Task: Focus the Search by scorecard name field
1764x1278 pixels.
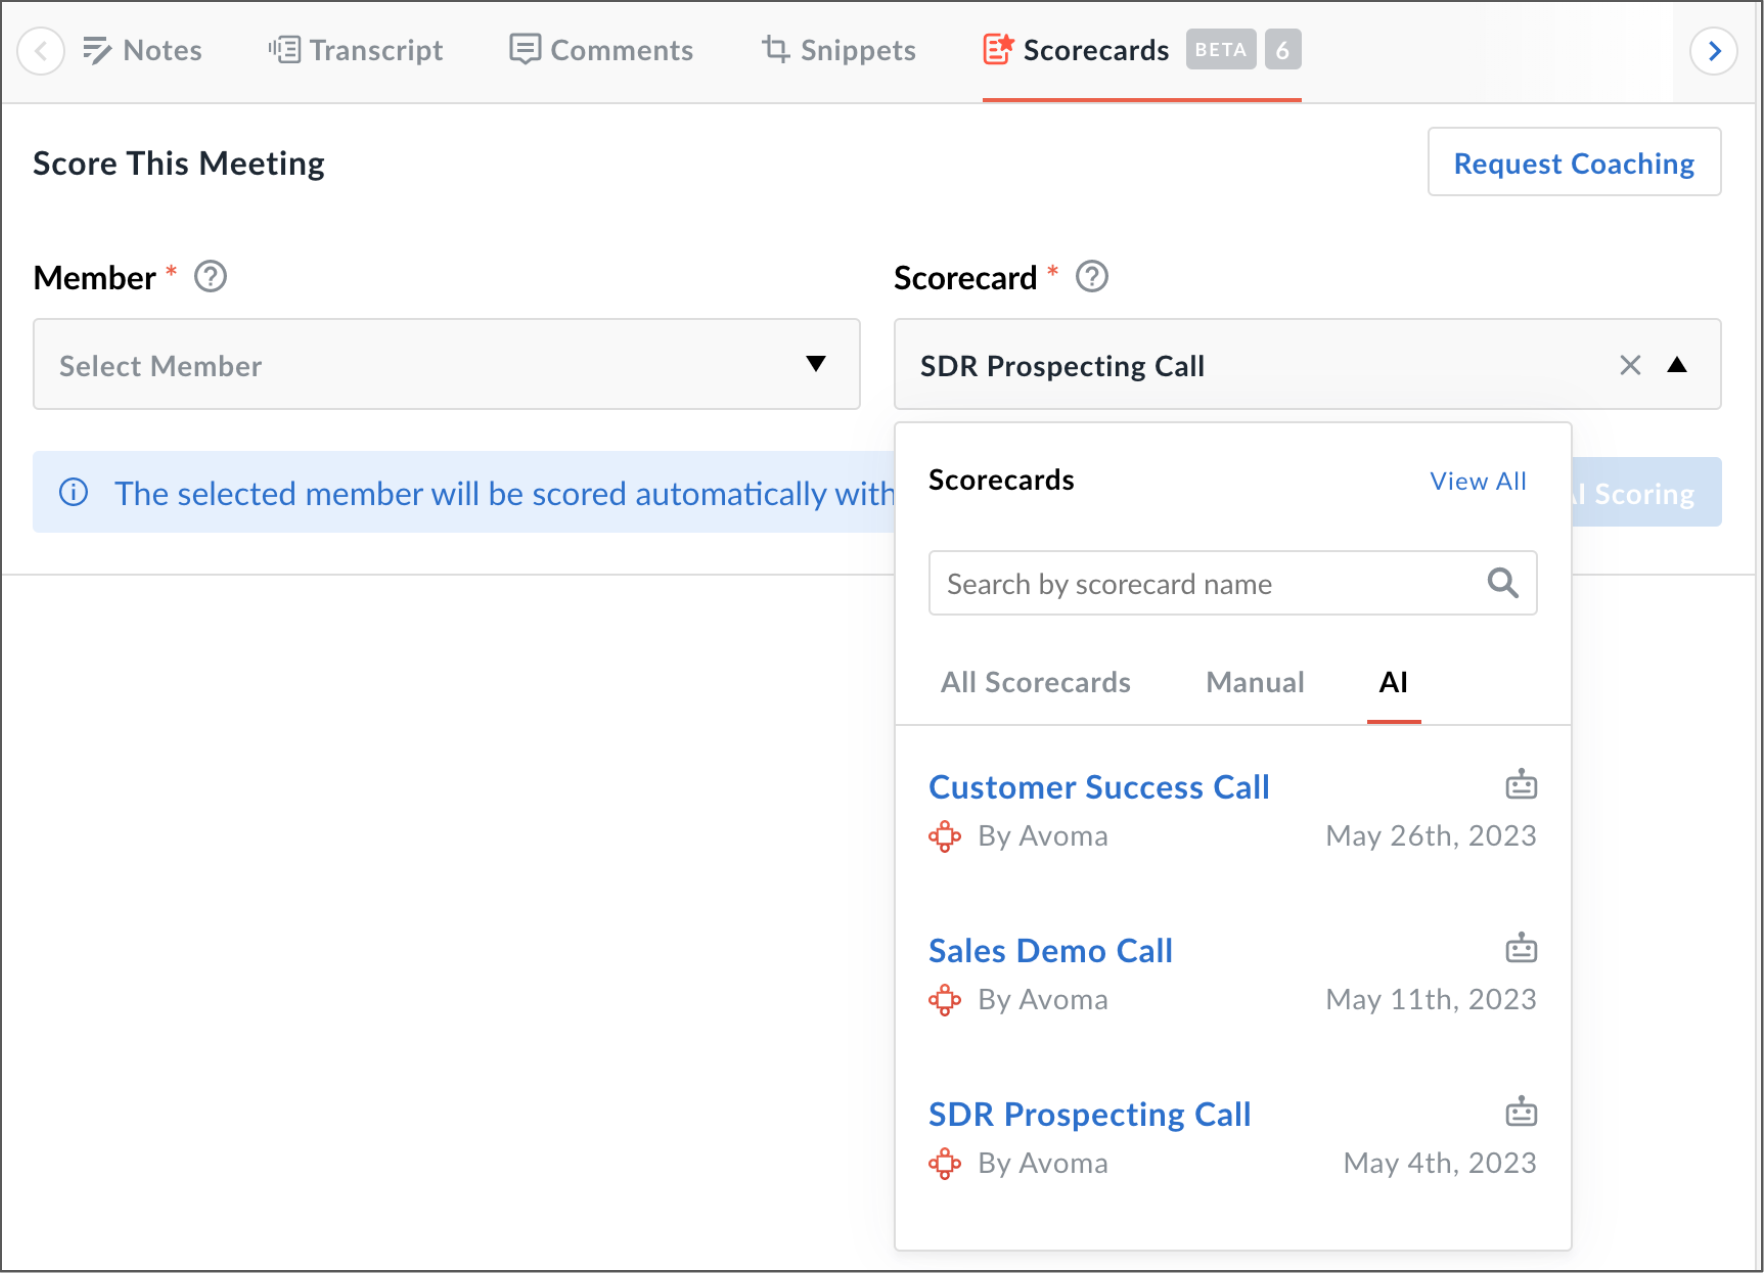Action: click(1232, 583)
